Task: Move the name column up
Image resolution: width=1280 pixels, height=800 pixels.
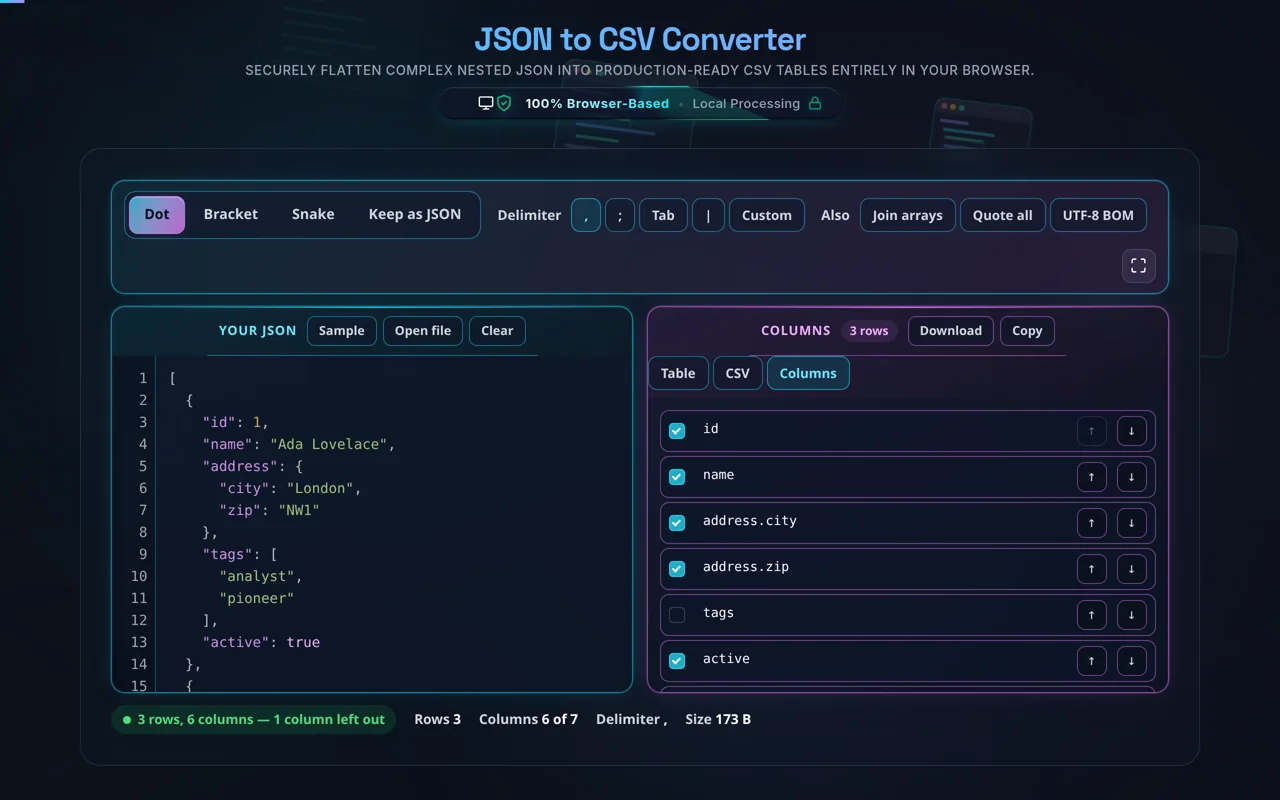Action: (x=1091, y=477)
